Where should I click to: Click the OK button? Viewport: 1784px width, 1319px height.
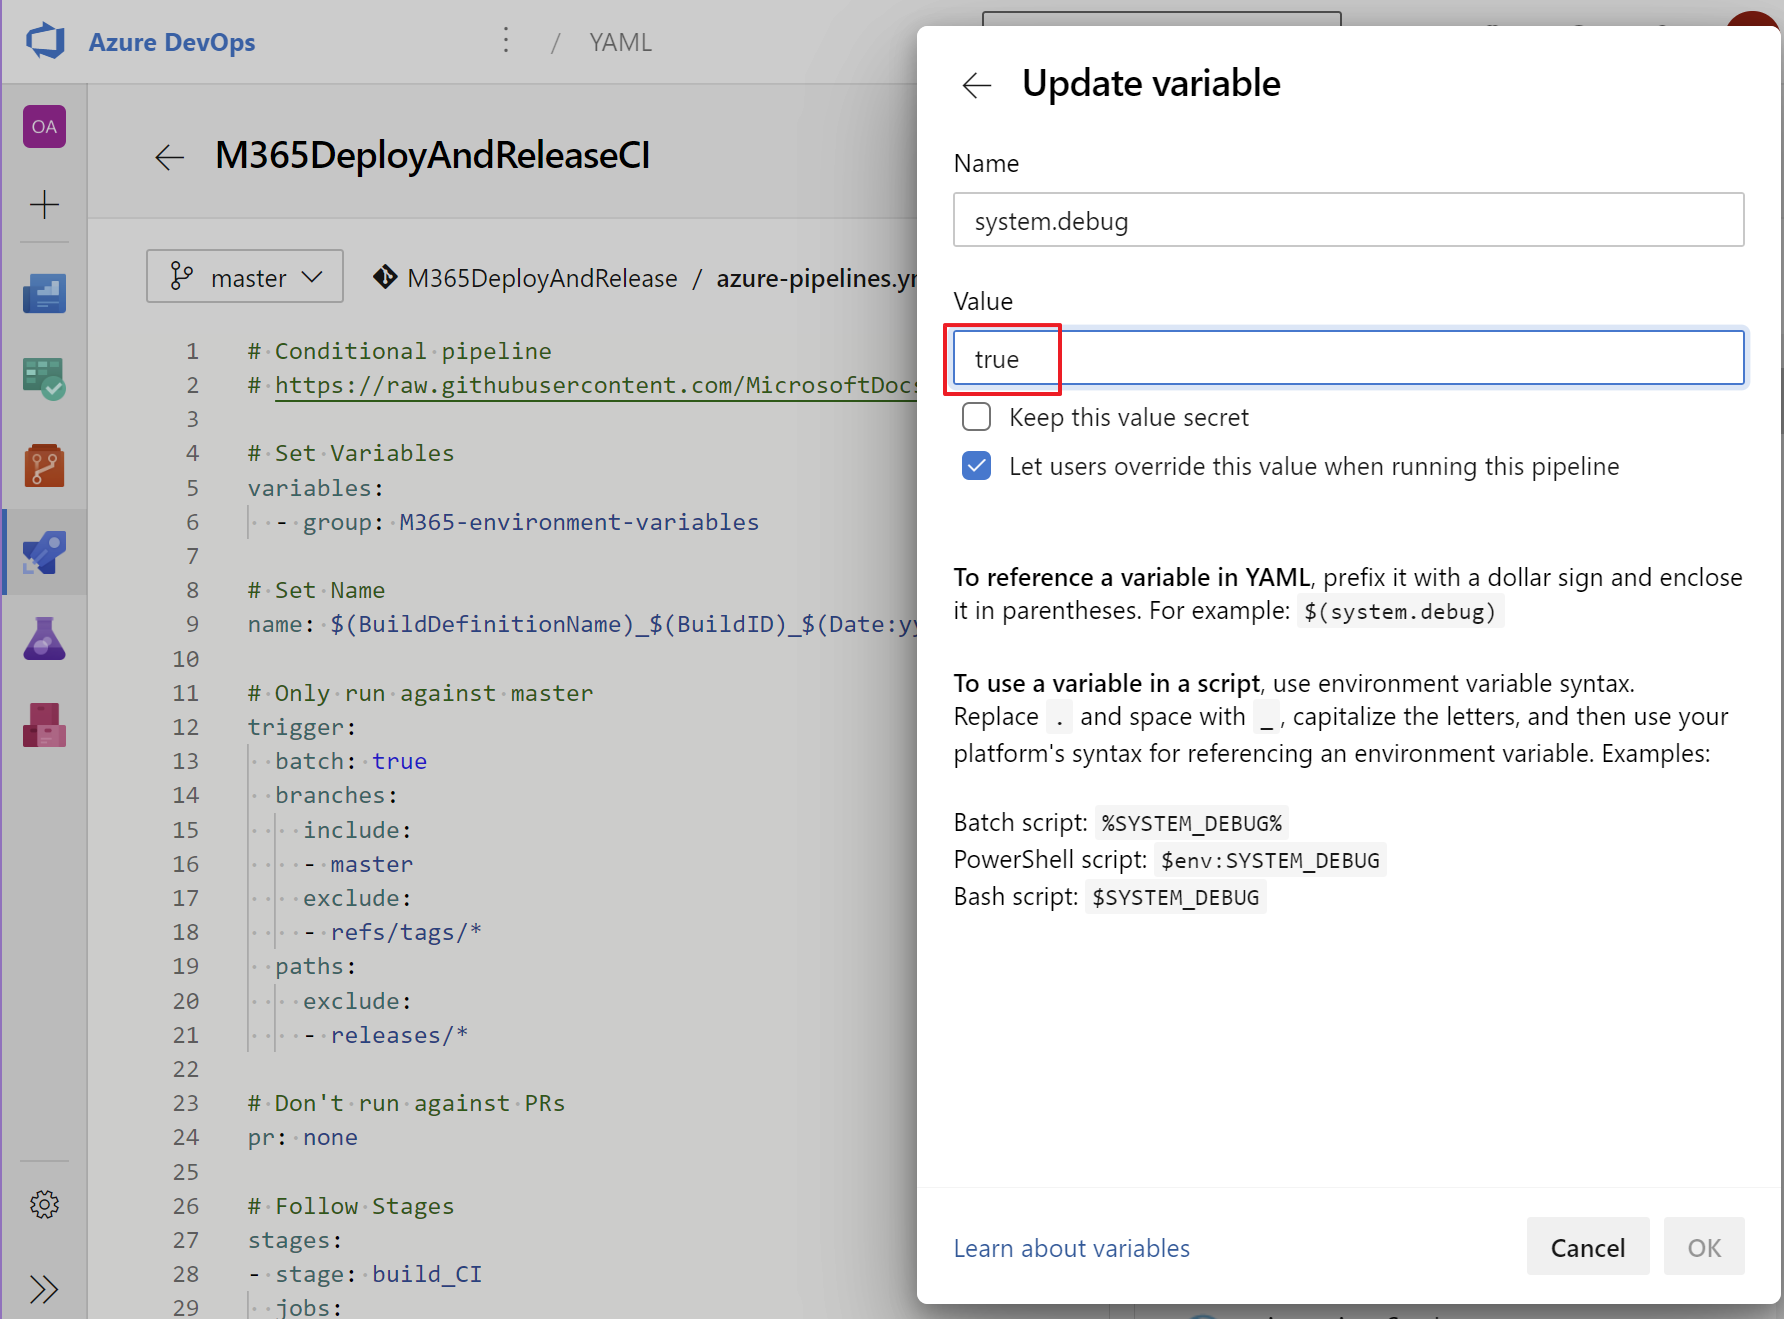1704,1247
